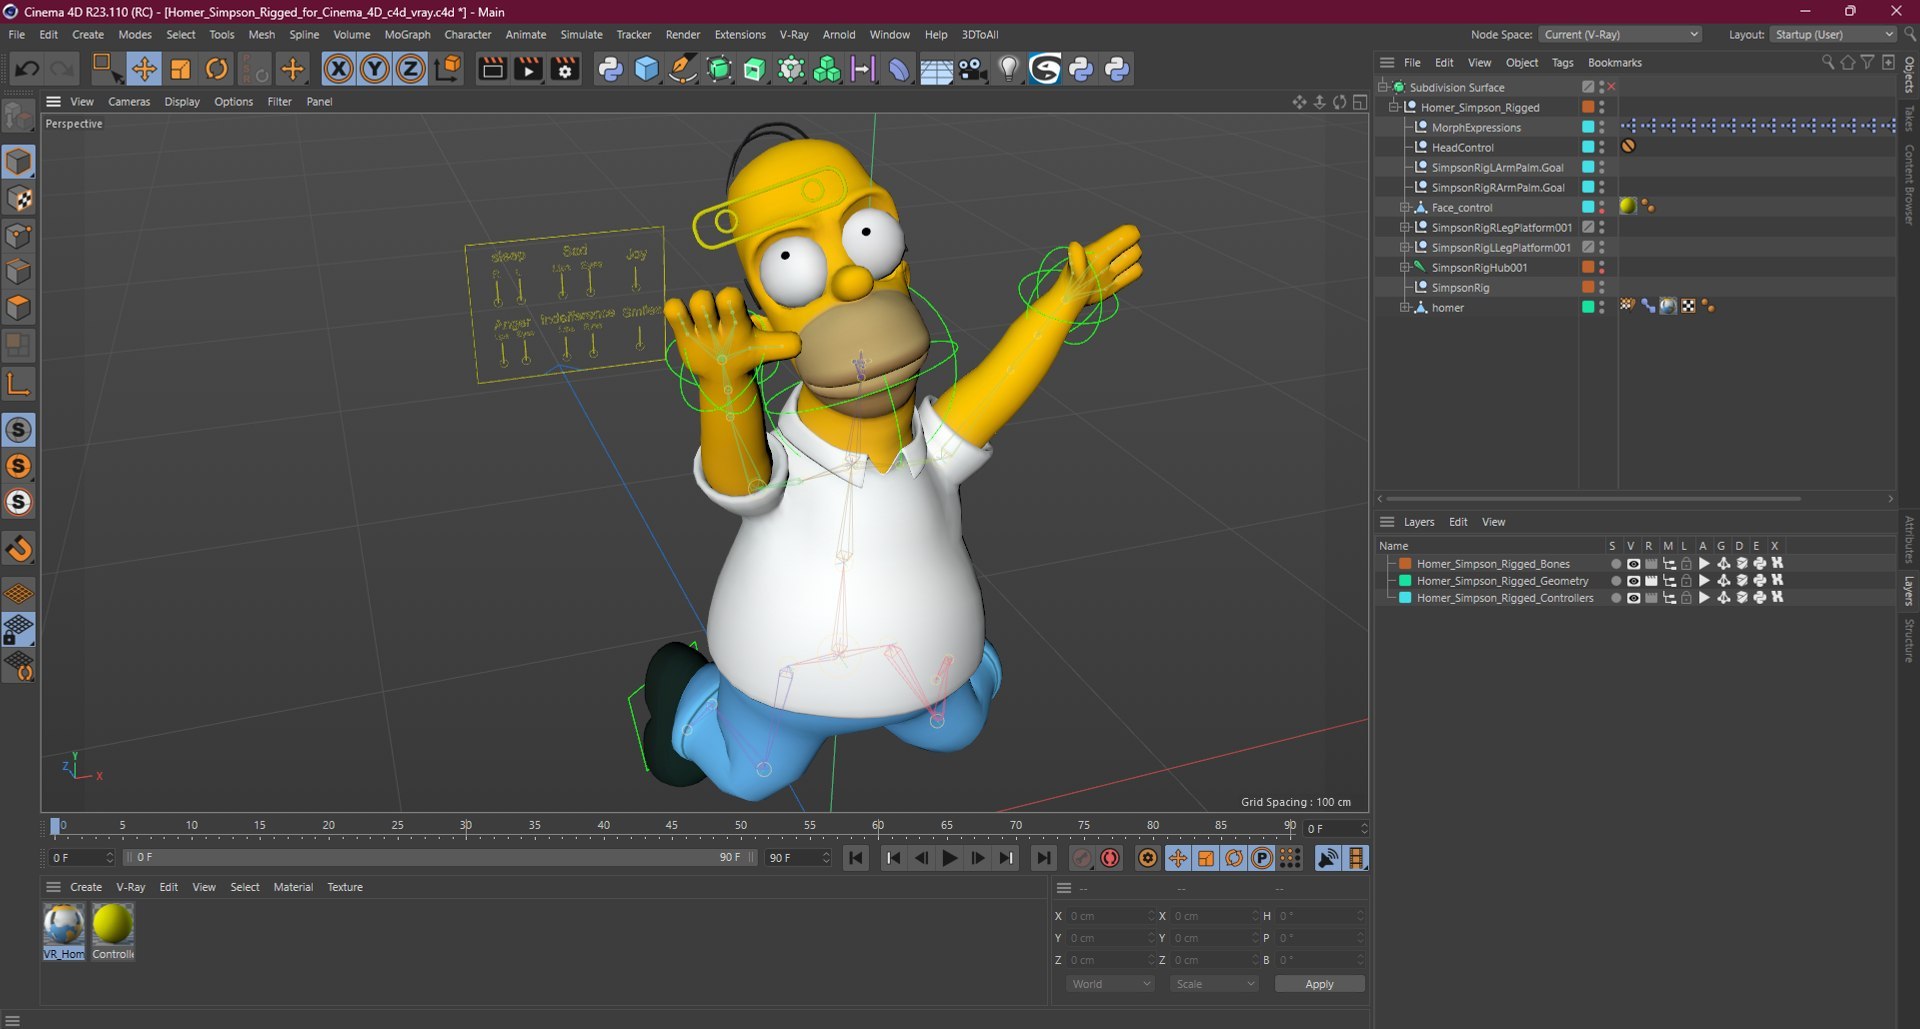Screen dimensions: 1920x1029
Task: Open Object Manager Tags menu
Action: click(1562, 62)
